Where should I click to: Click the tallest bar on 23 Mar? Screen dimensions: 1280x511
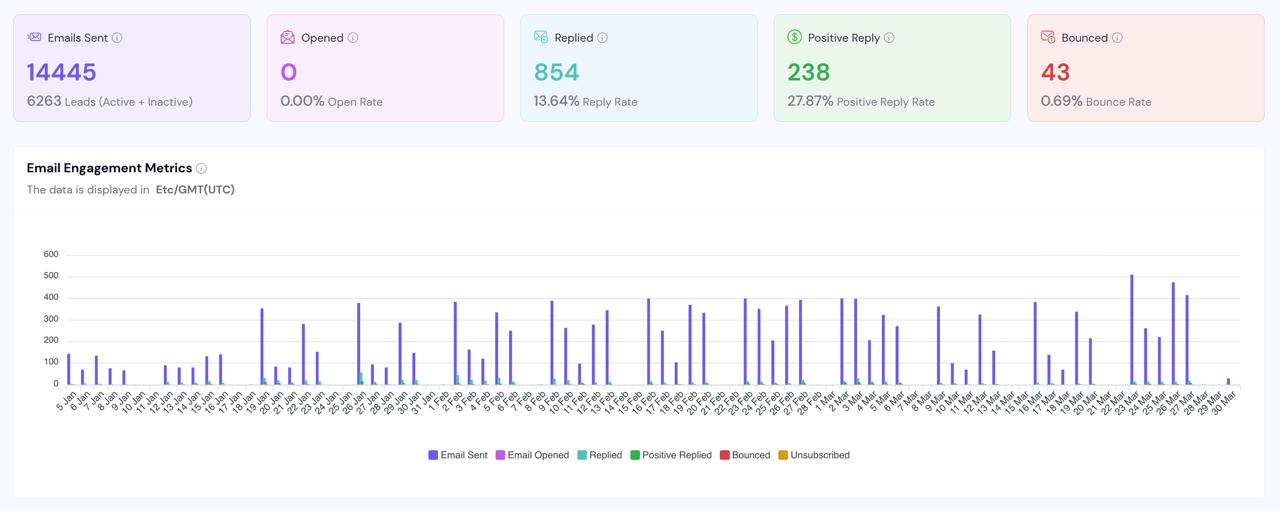[x=1132, y=330]
